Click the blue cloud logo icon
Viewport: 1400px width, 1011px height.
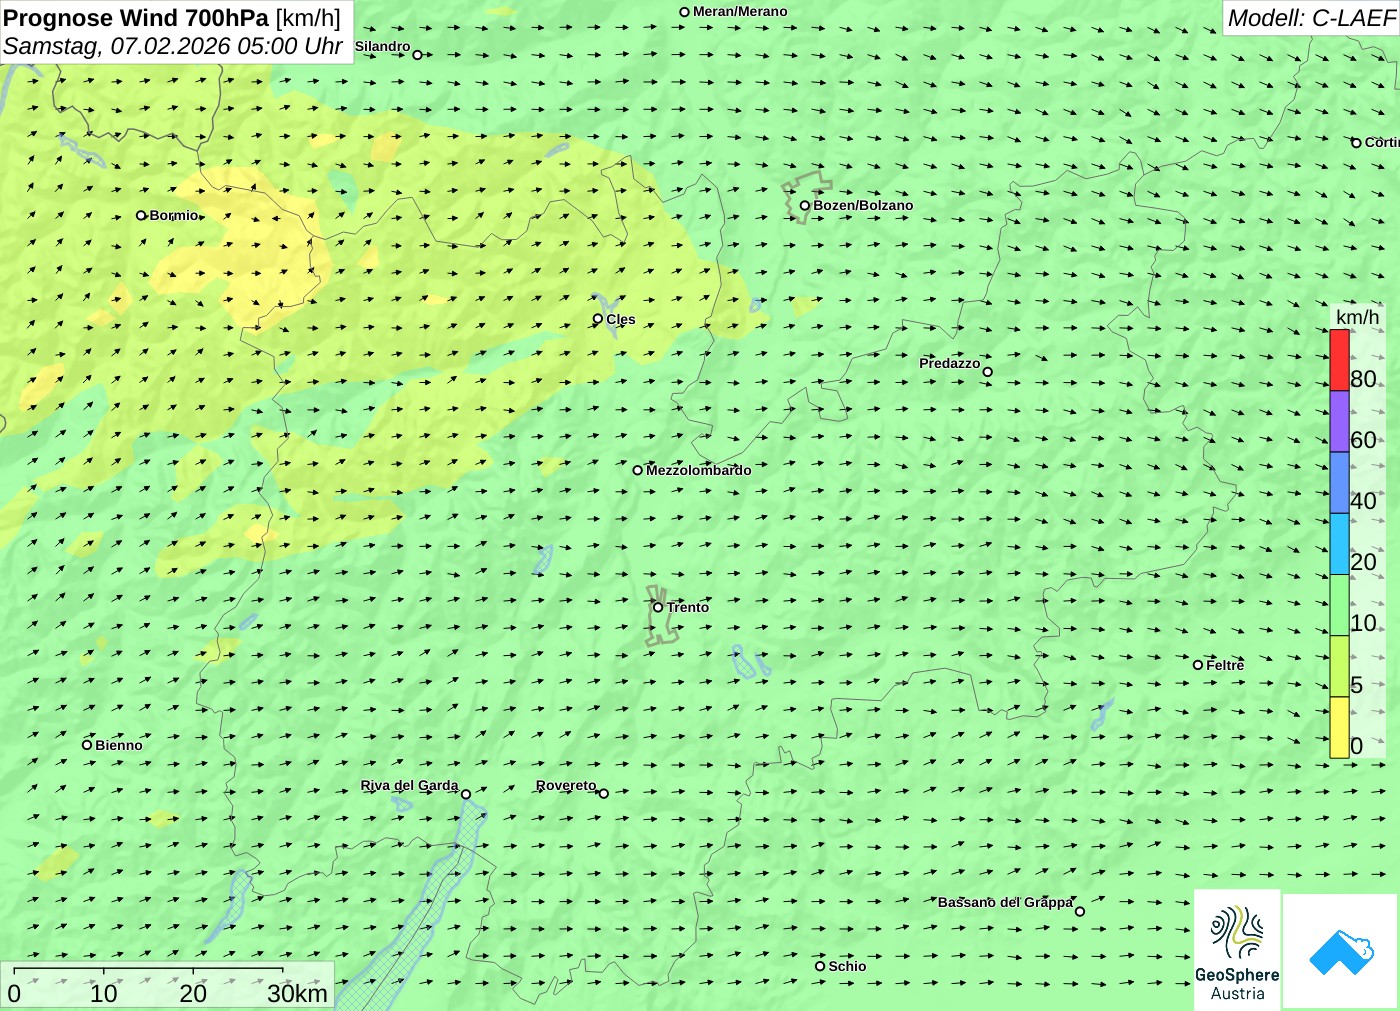pyautogui.click(x=1341, y=952)
